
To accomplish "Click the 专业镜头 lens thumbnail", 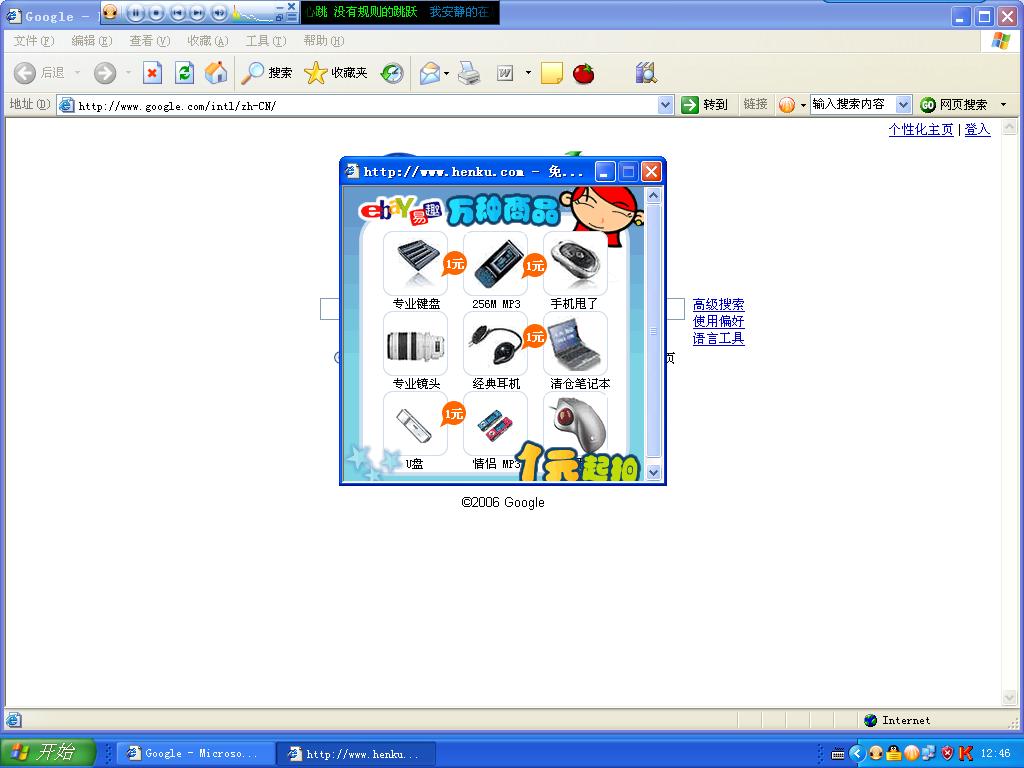I will [x=415, y=344].
